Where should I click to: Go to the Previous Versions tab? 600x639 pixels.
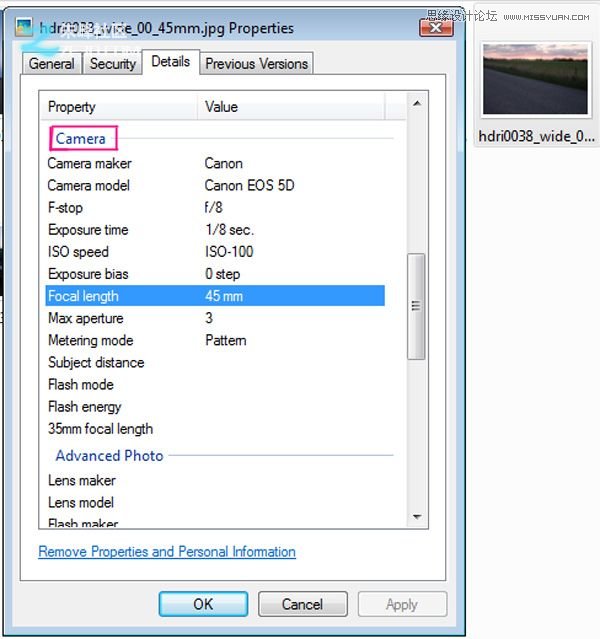coord(257,64)
